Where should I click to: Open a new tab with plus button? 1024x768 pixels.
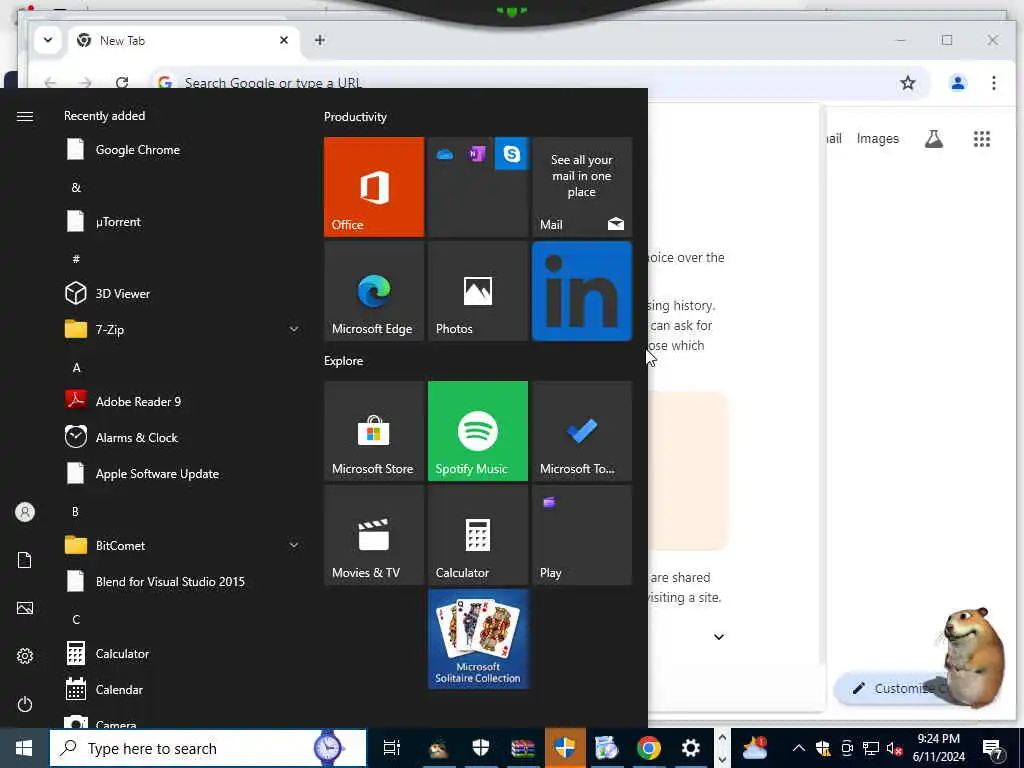coord(320,40)
